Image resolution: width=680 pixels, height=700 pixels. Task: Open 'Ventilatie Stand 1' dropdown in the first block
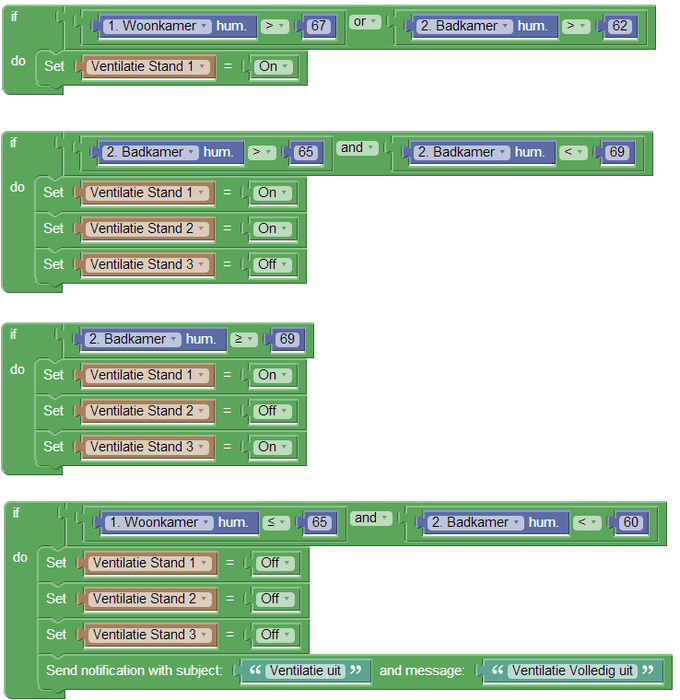149,67
